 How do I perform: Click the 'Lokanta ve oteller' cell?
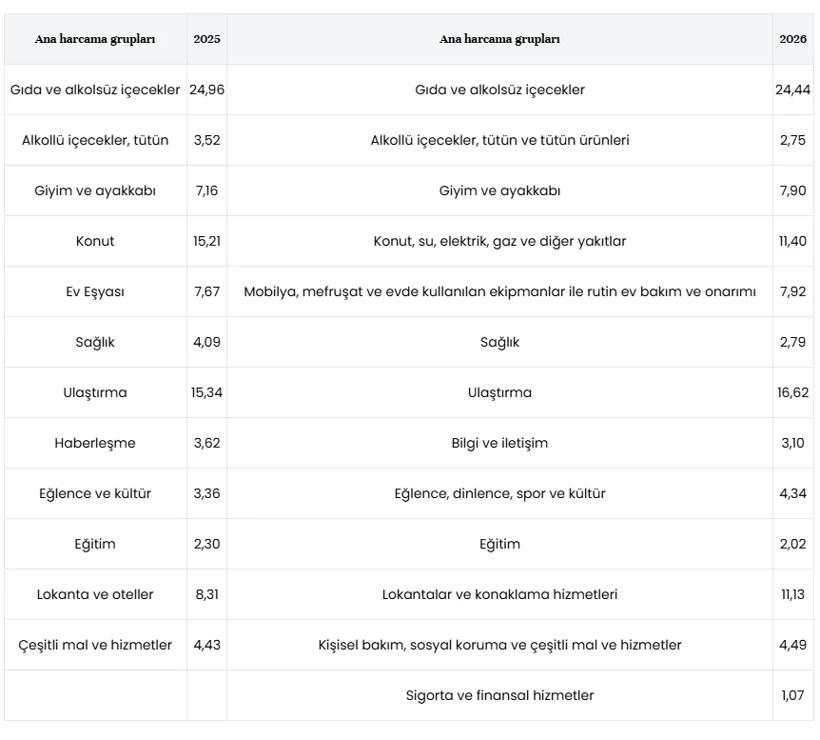[x=95, y=594]
